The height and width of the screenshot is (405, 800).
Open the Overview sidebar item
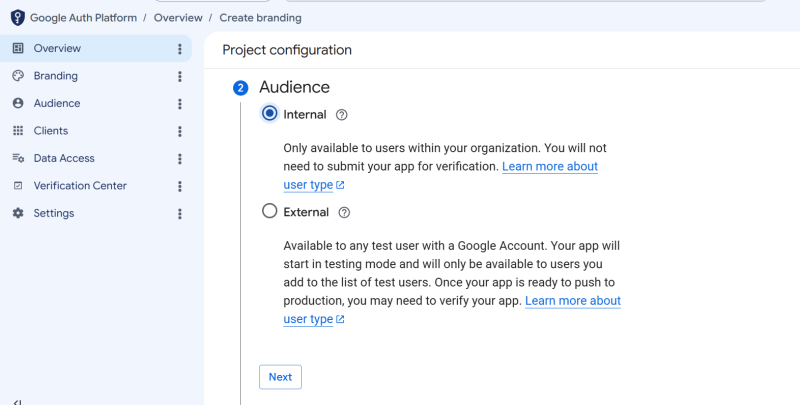(96, 48)
